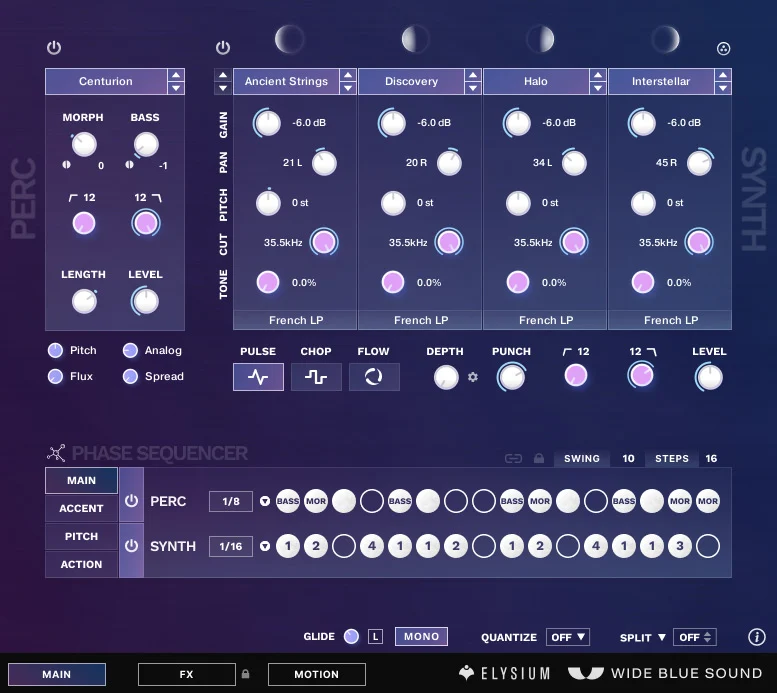Click the info icon at bottom right
This screenshot has height=693, width=777.
[x=756, y=637]
